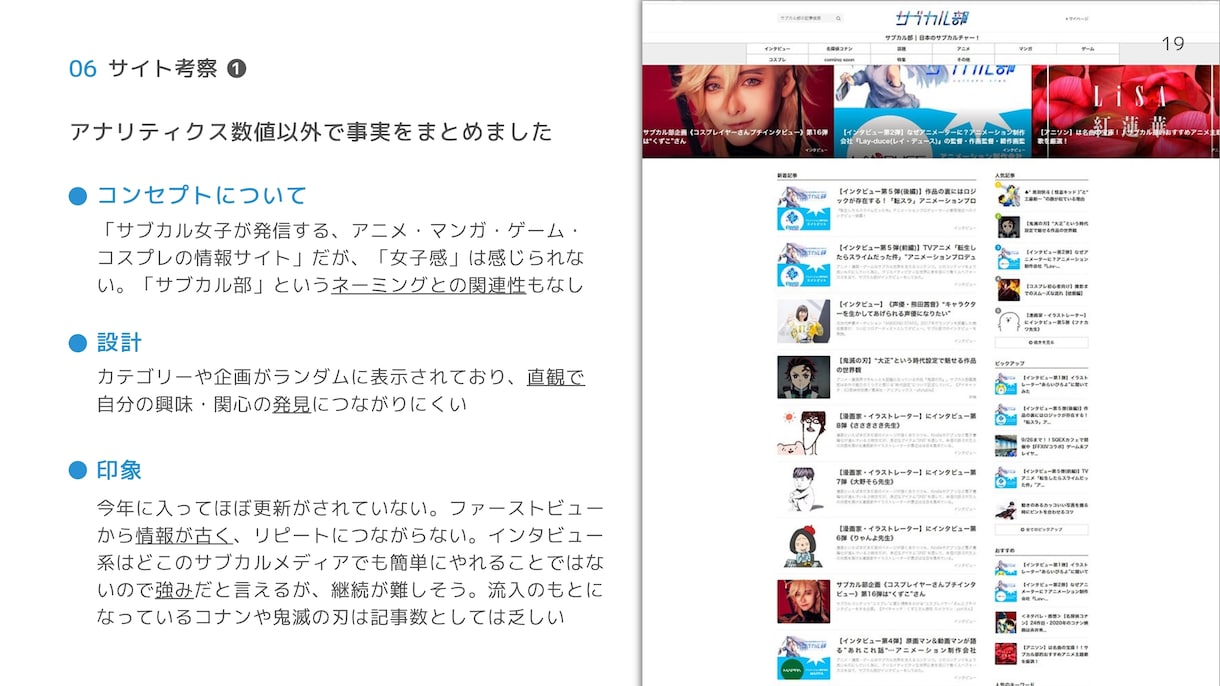This screenshot has width=1220, height=686.
Task: Click blue bullet icon beside 印象
Action: click(x=78, y=470)
